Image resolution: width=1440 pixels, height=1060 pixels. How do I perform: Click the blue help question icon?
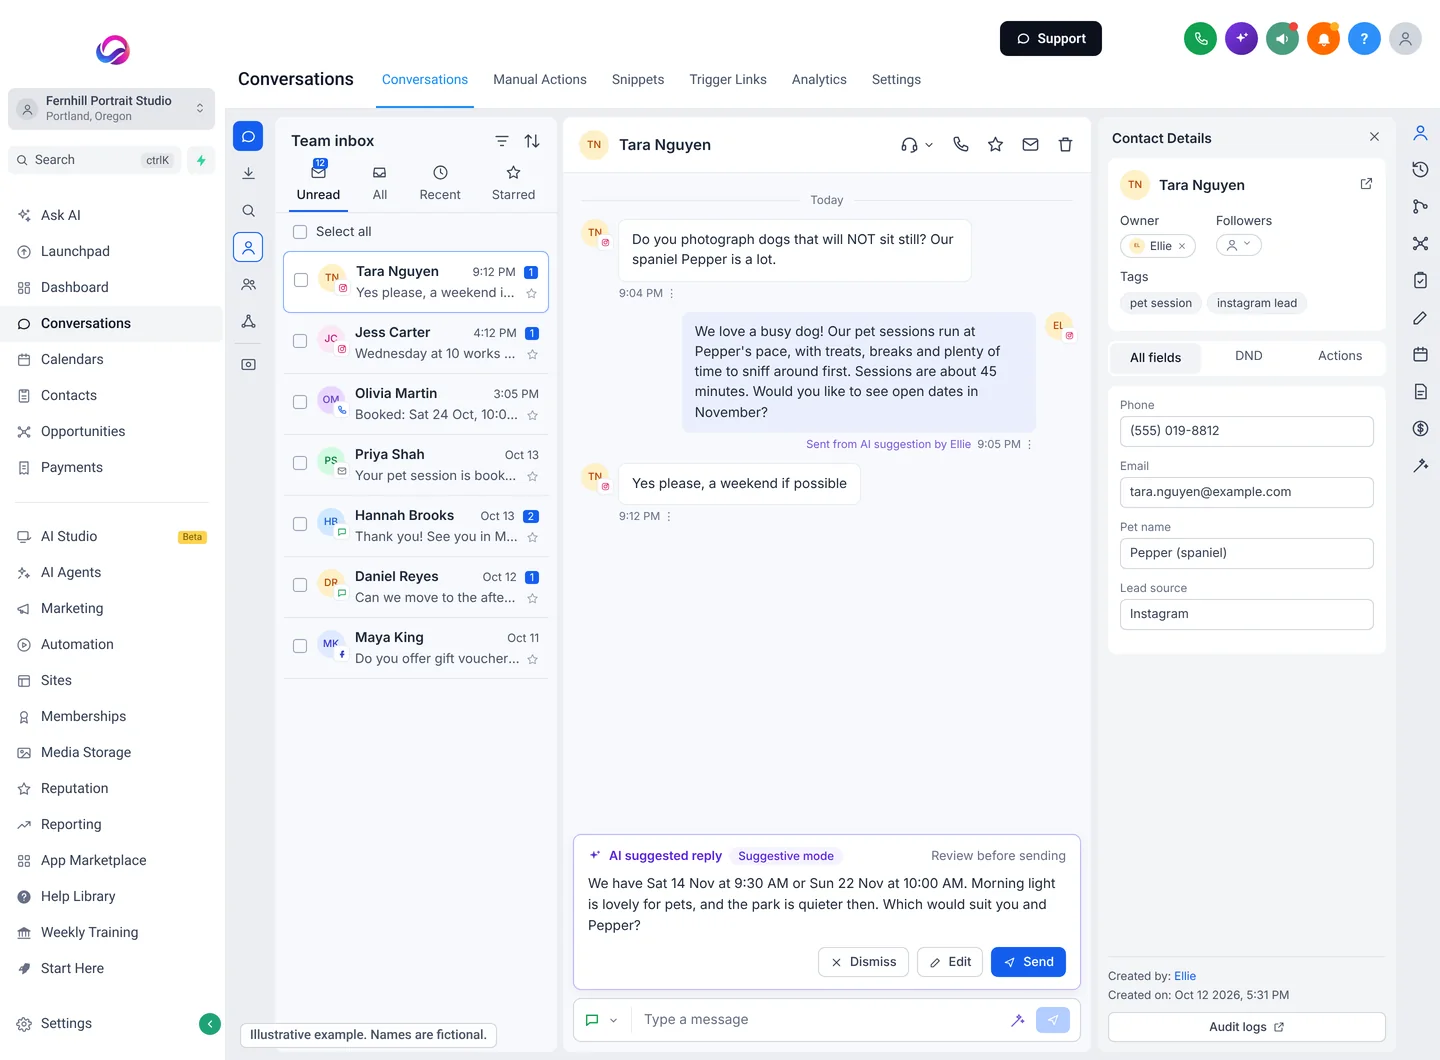(x=1364, y=39)
